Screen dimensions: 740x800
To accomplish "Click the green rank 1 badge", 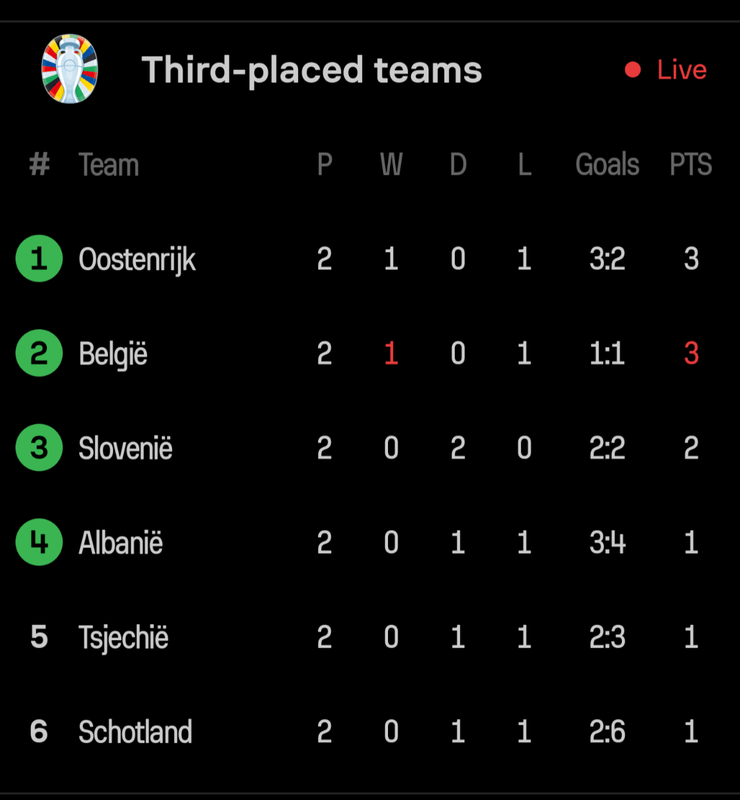I will [x=39, y=259].
